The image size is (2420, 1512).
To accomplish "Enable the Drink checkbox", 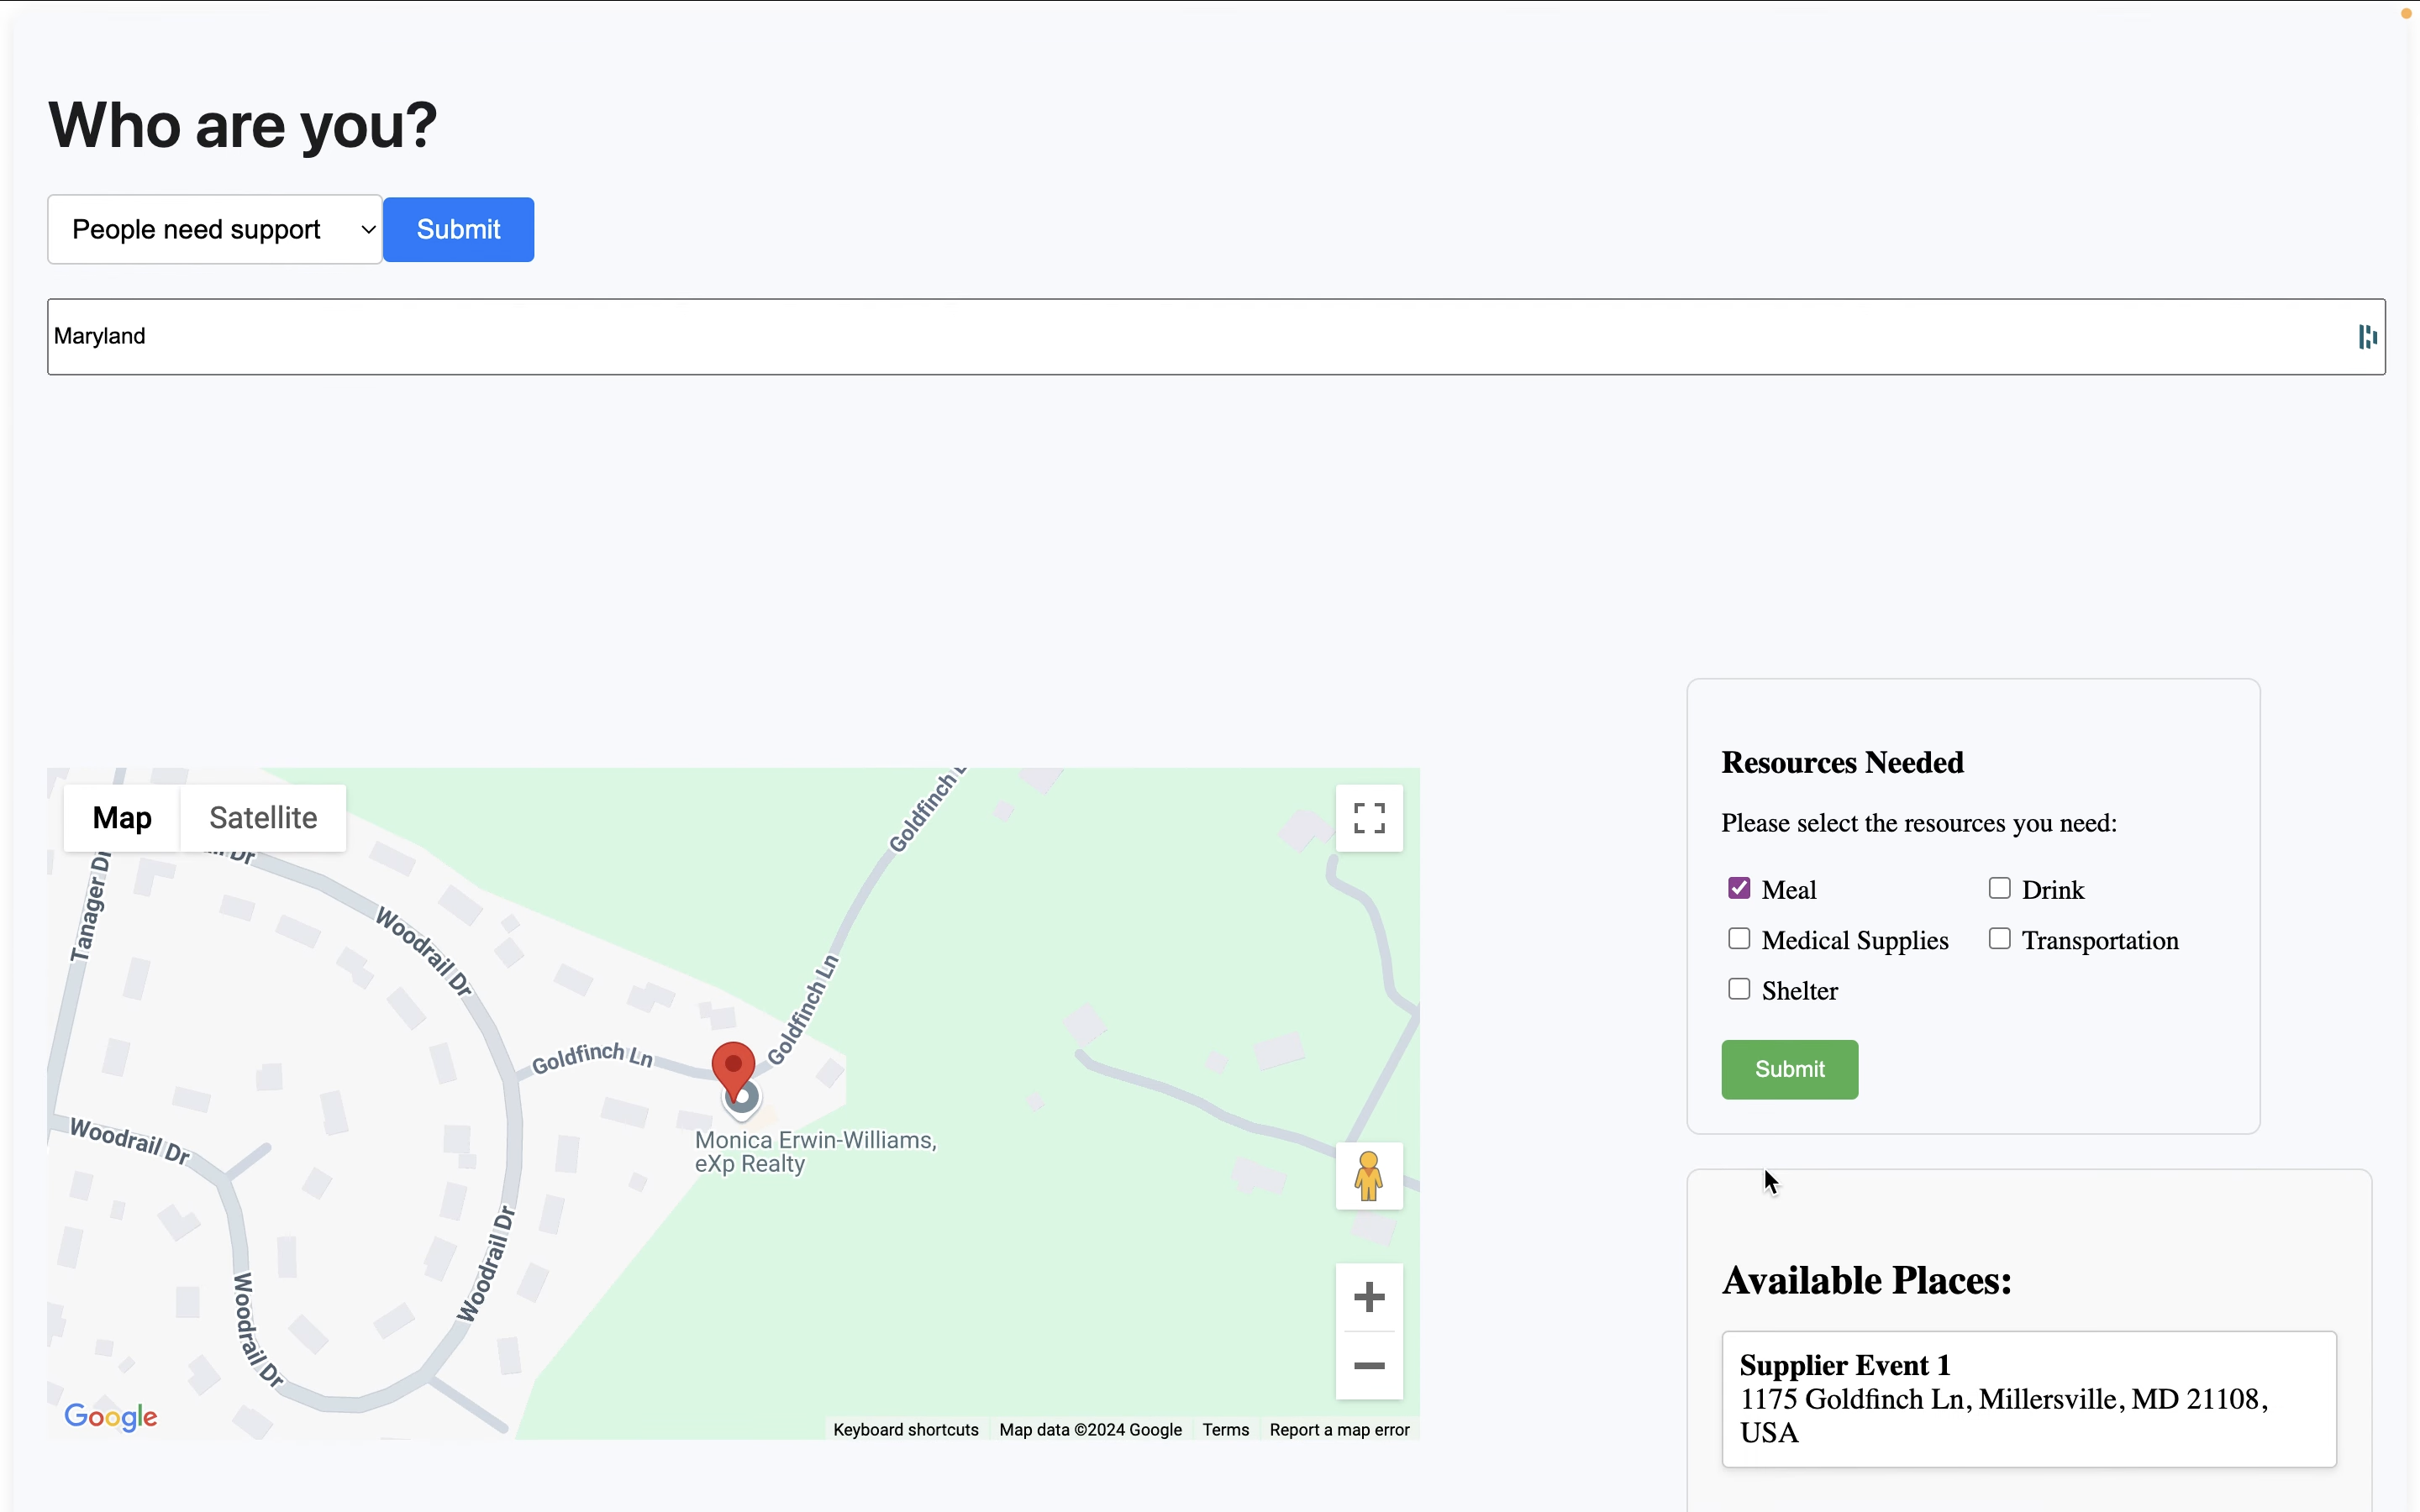I will click(1999, 888).
